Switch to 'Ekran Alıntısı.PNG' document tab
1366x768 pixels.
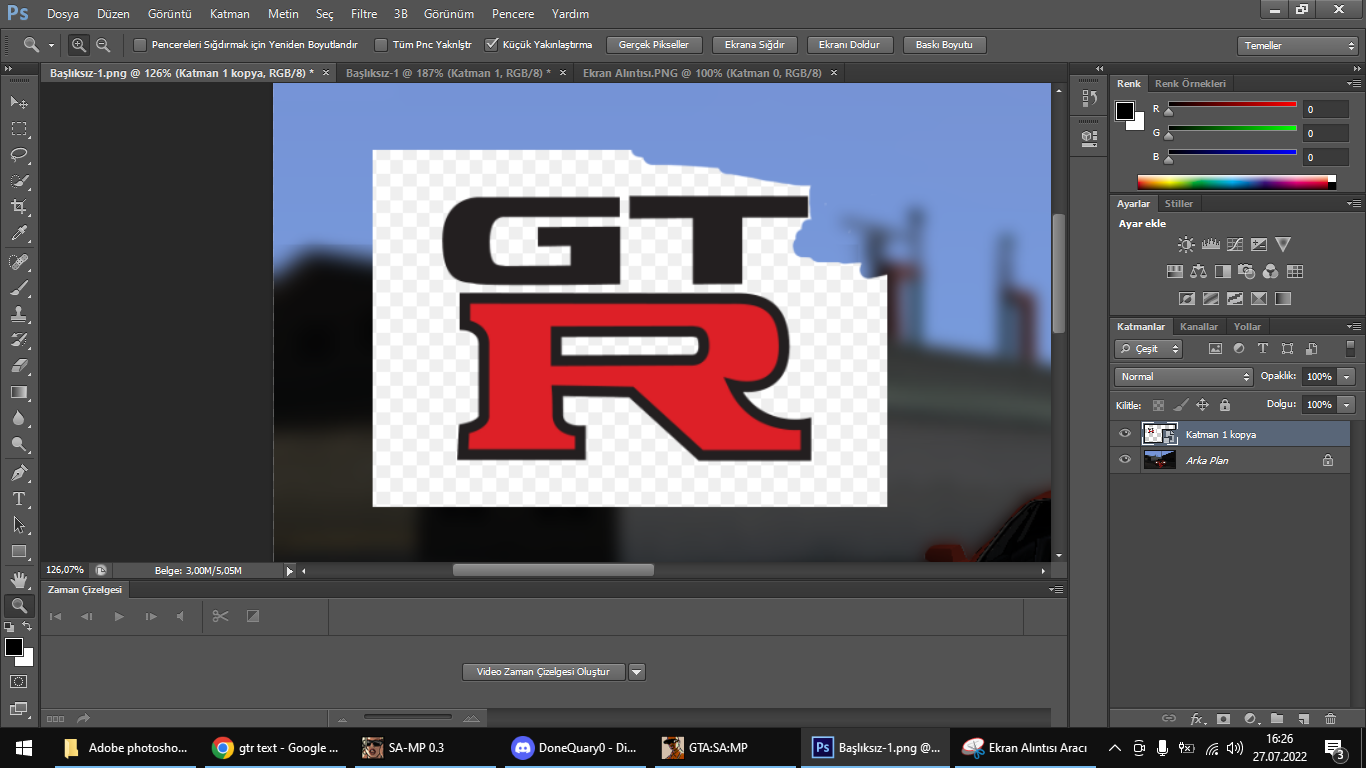[702, 73]
